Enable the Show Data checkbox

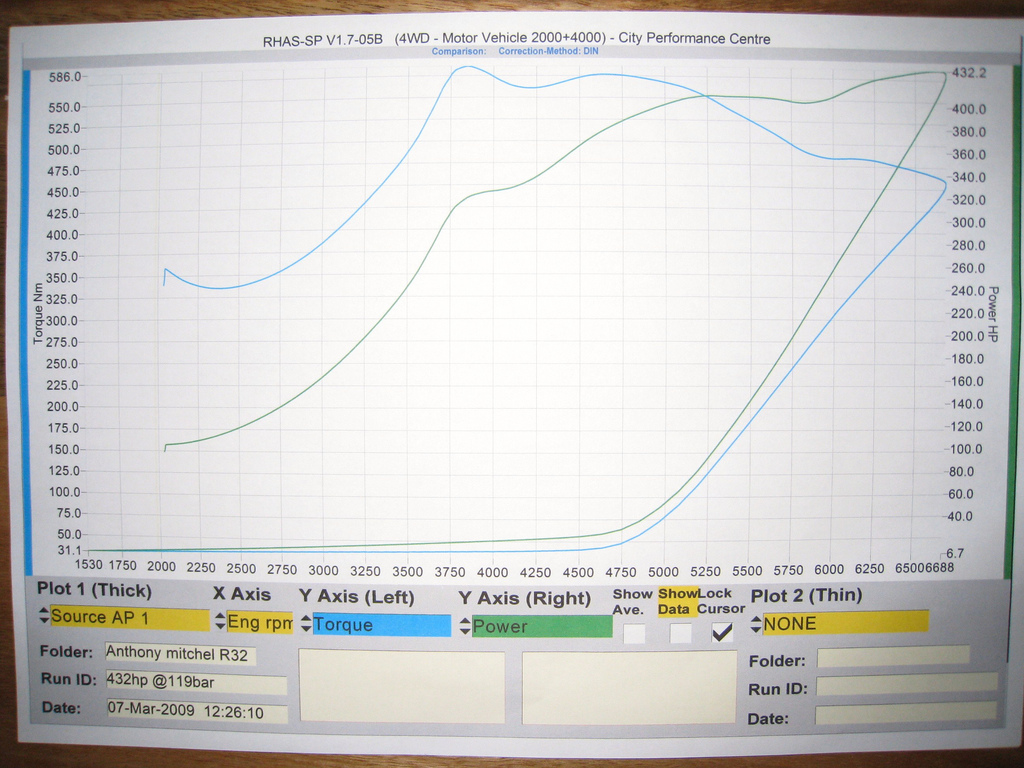(x=681, y=633)
